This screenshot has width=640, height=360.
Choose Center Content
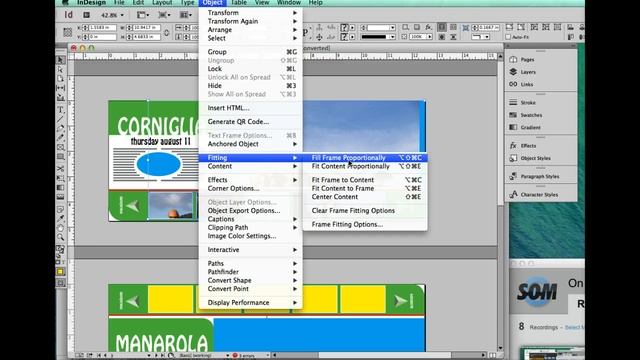(x=365, y=197)
